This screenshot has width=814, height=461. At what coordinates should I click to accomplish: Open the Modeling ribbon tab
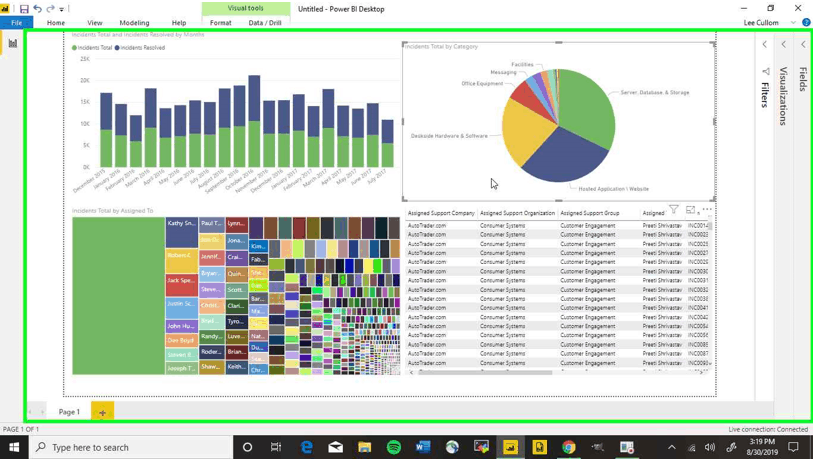[x=134, y=23]
